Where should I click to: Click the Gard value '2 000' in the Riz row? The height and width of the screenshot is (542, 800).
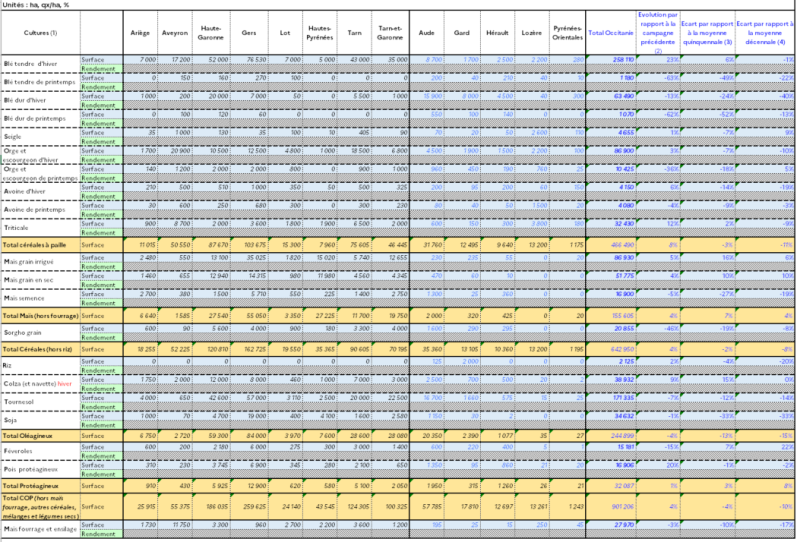click(470, 361)
